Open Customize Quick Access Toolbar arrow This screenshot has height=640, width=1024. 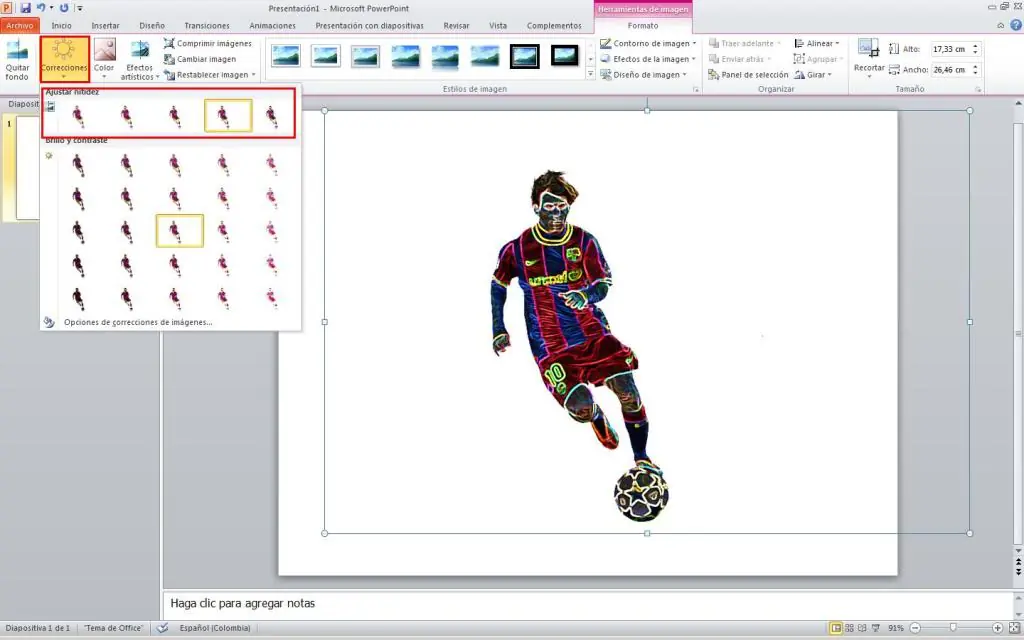coord(80,8)
